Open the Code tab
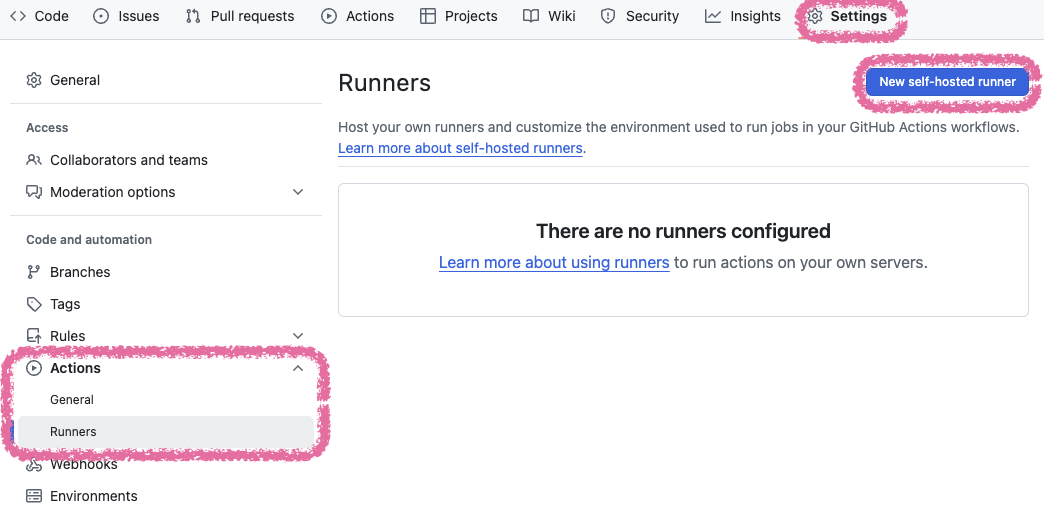This screenshot has height=519, width=1044. pos(39,16)
